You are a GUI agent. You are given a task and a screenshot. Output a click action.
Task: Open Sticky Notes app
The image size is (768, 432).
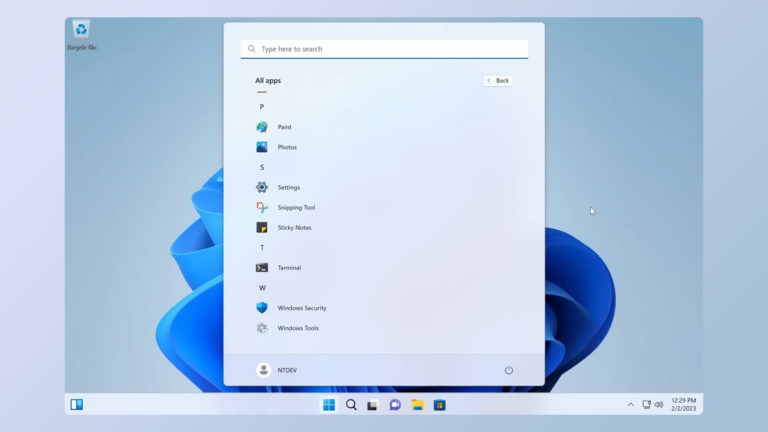tap(262, 227)
